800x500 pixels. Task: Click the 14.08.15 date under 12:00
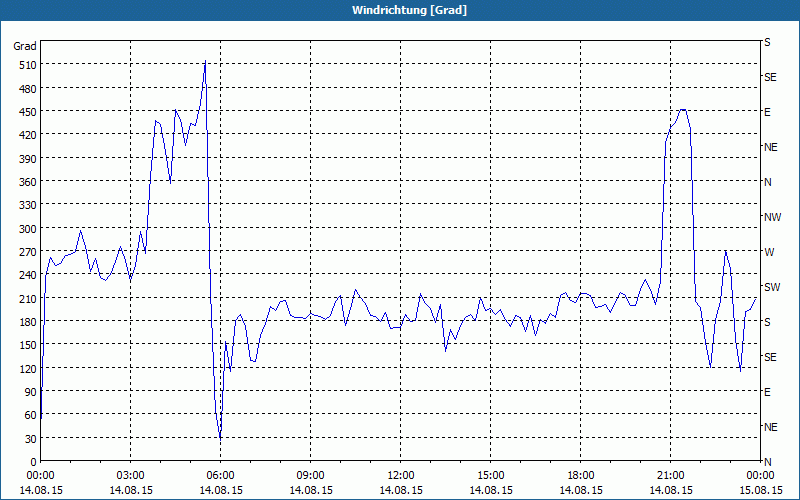(x=401, y=490)
